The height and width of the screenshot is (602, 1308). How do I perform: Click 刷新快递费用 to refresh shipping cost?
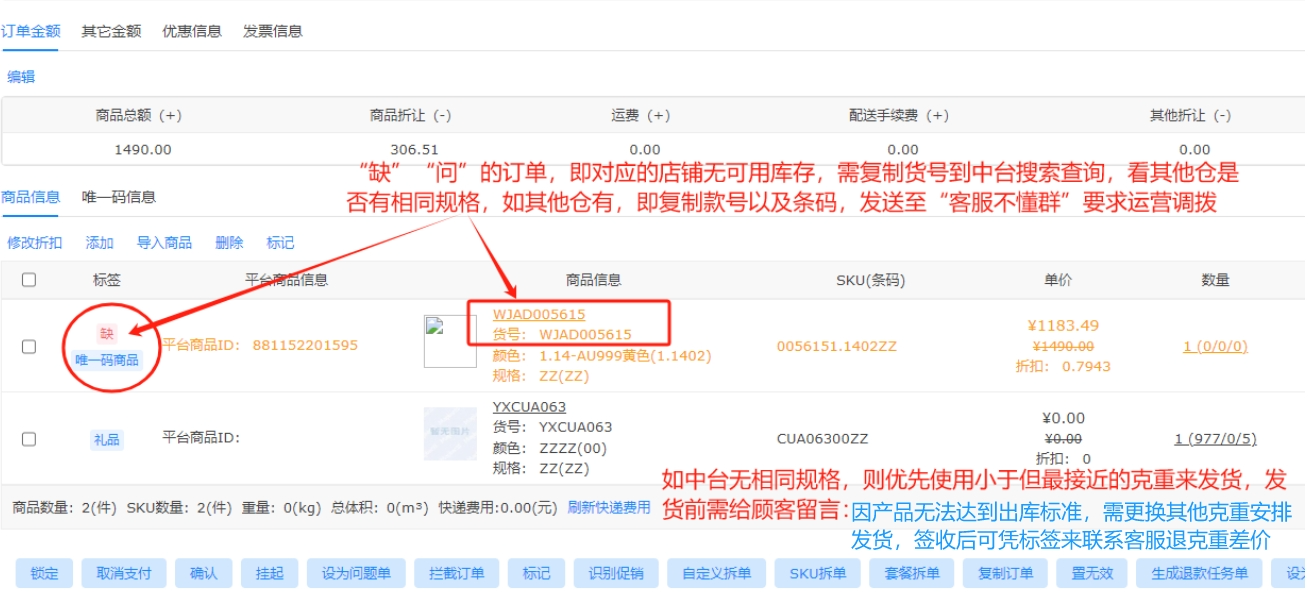point(609,508)
